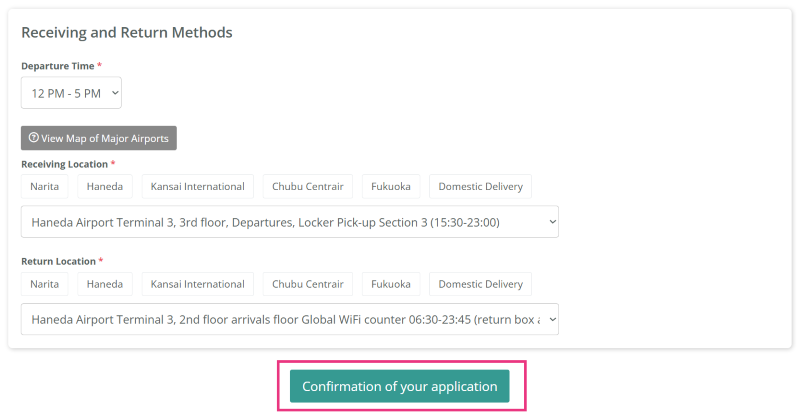
Task: Click the question mark icon on View Map button
Action: coord(34,138)
